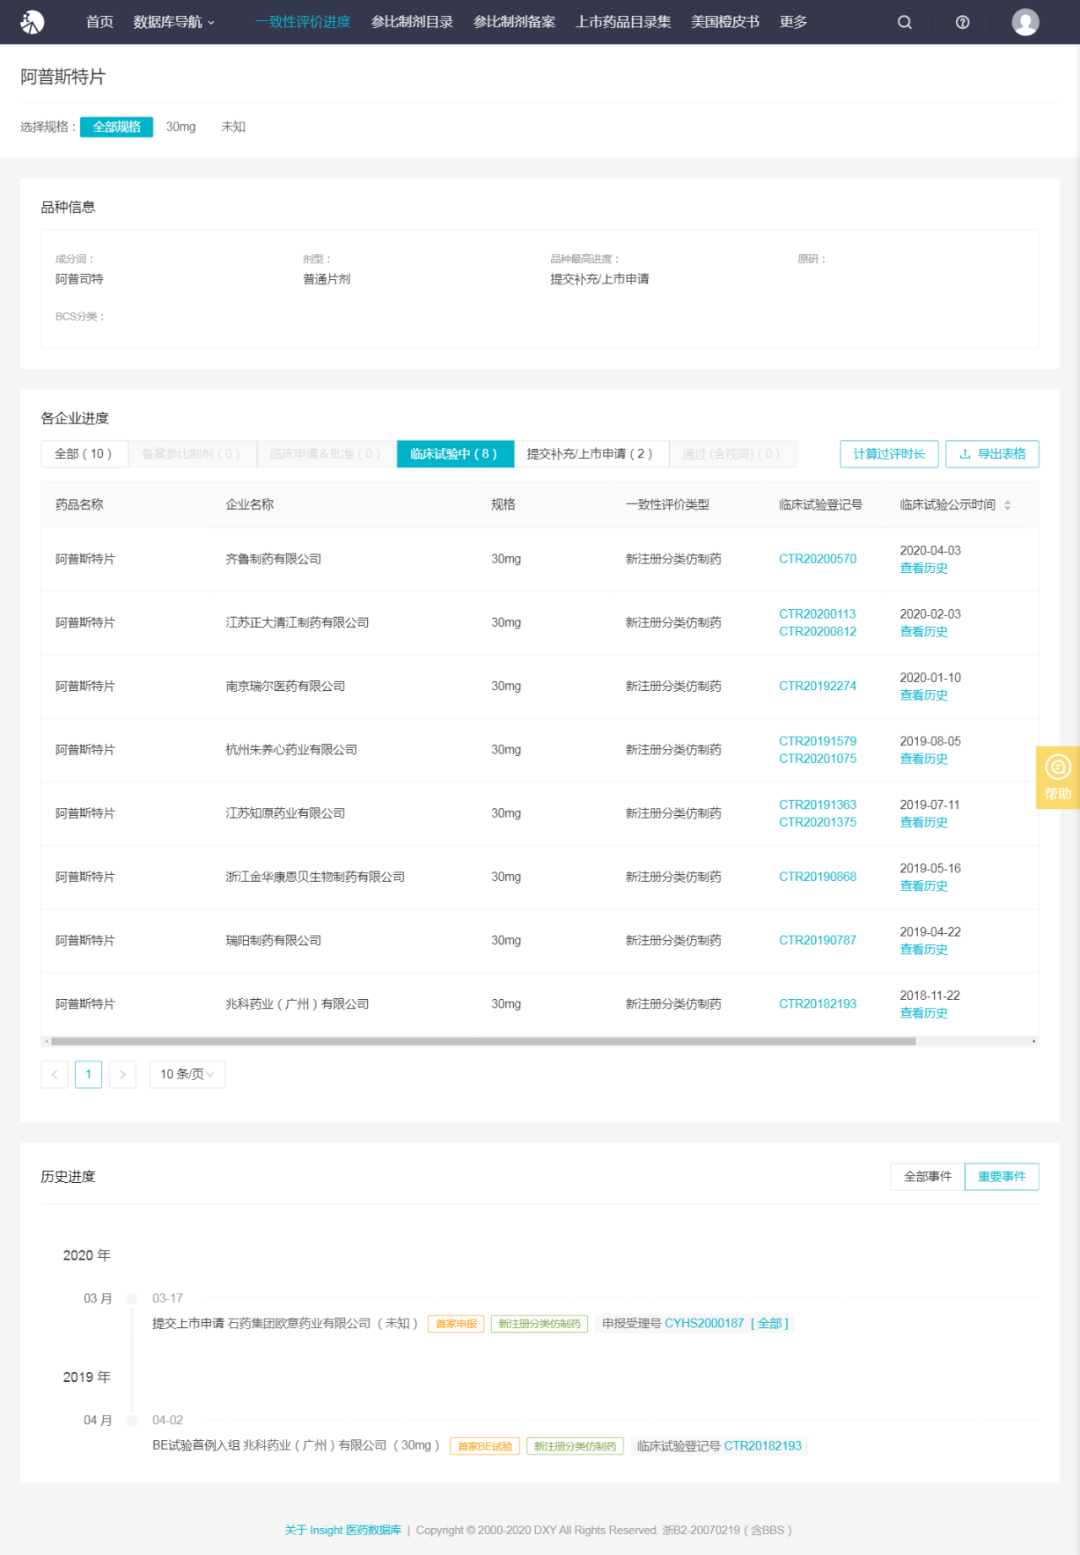The width and height of the screenshot is (1080, 1555).
Task: Open the 更多 menu in the top bar
Action: point(793,22)
